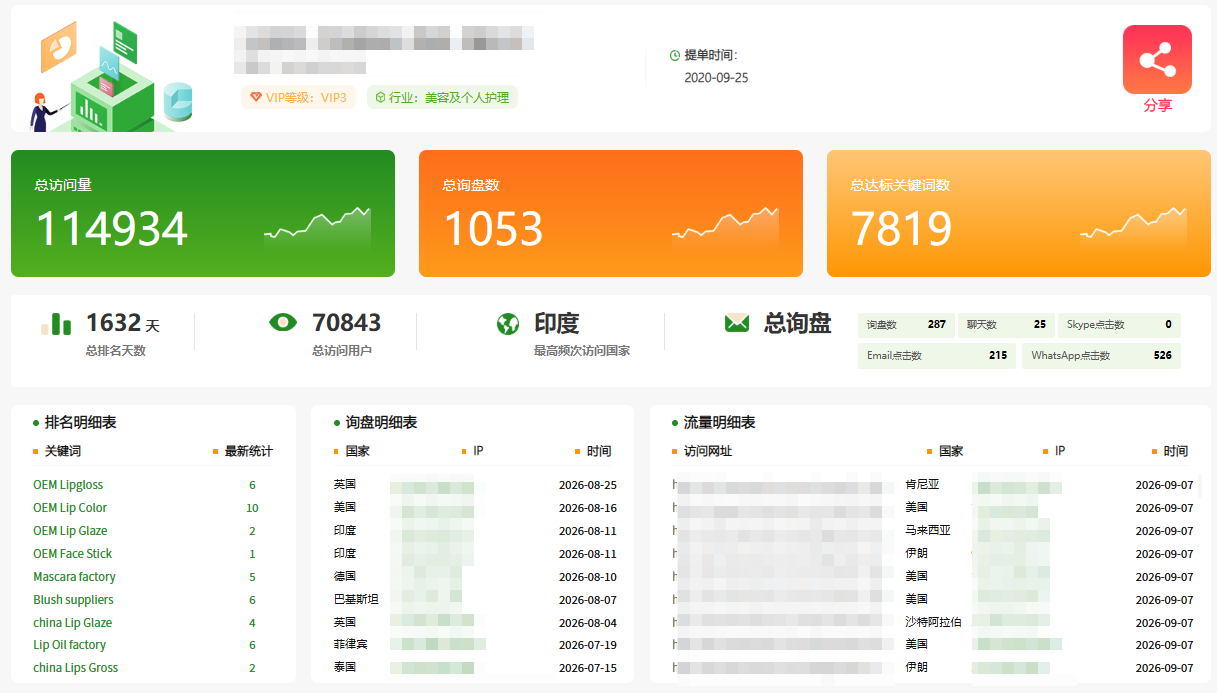Click the cube icon in the 行业 tag
Screen dimensions: 1217x693
tap(380, 97)
